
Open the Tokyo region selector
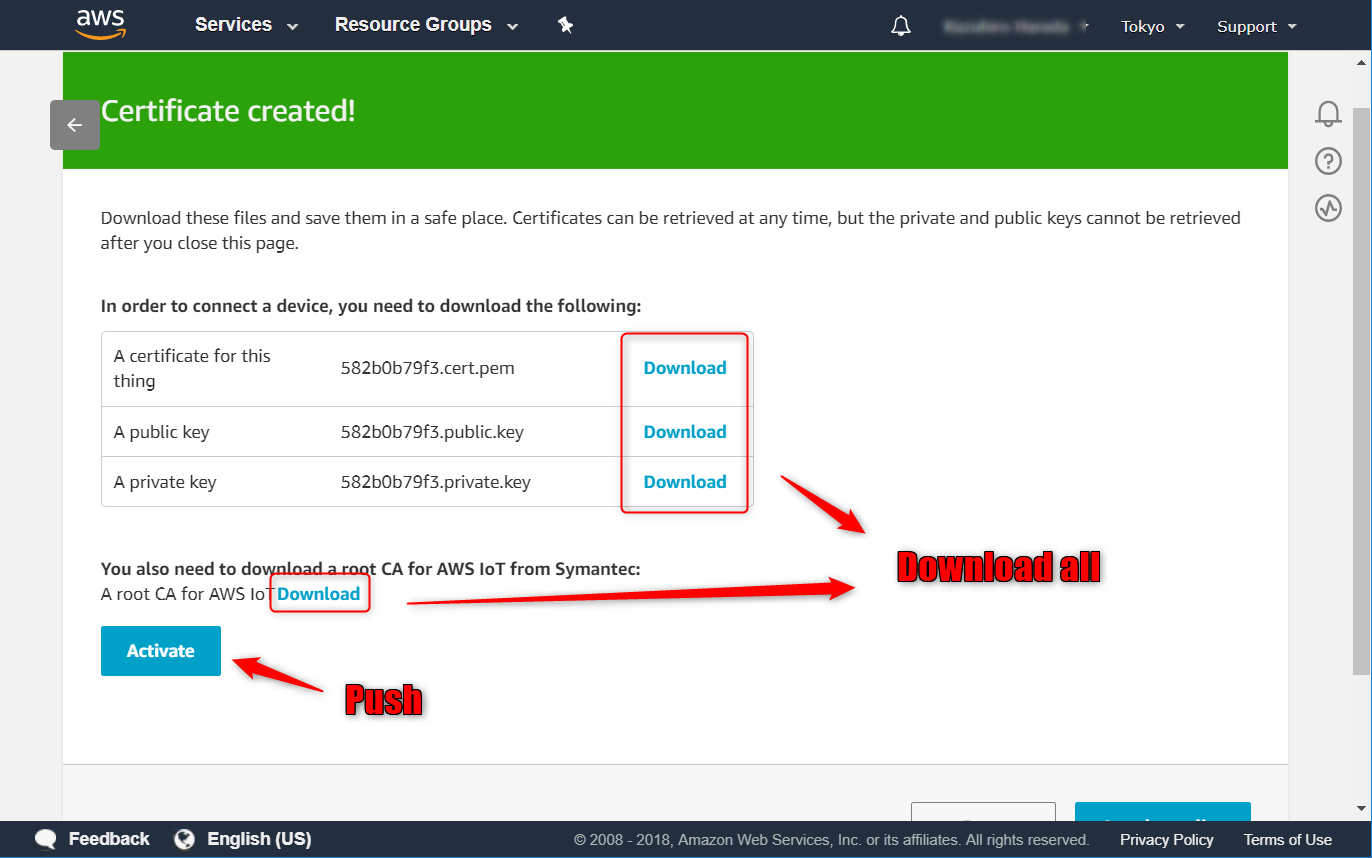tap(1152, 27)
